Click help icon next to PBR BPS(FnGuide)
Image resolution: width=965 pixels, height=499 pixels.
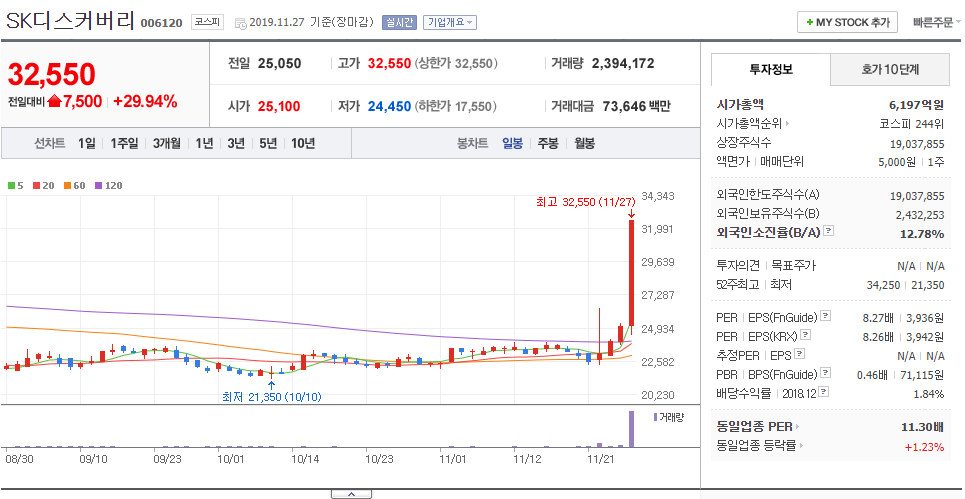click(825, 372)
